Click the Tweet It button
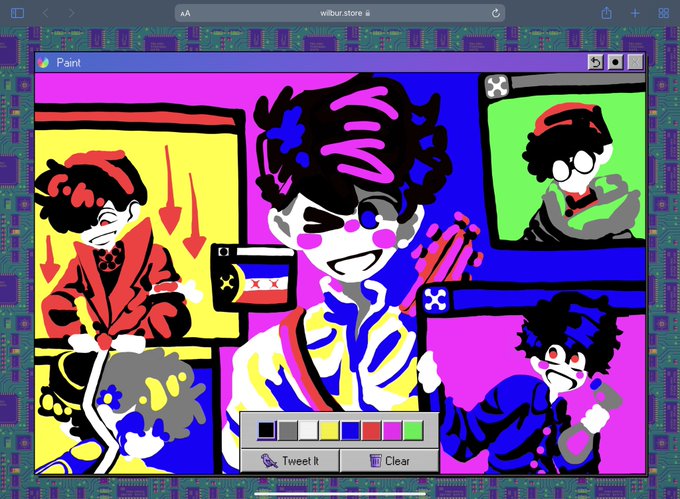680x499 pixels. (290, 460)
